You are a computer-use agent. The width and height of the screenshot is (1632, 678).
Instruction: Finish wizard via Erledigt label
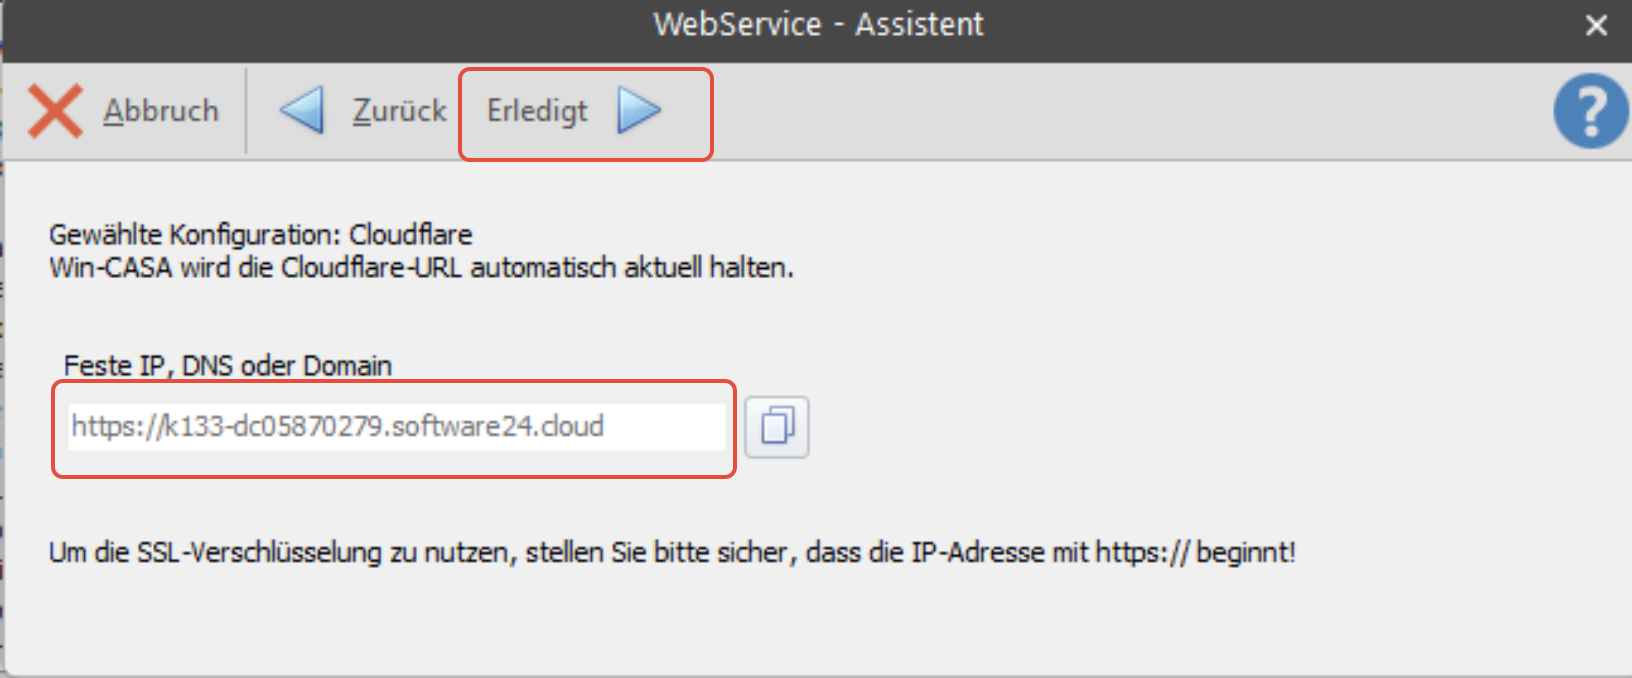537,110
